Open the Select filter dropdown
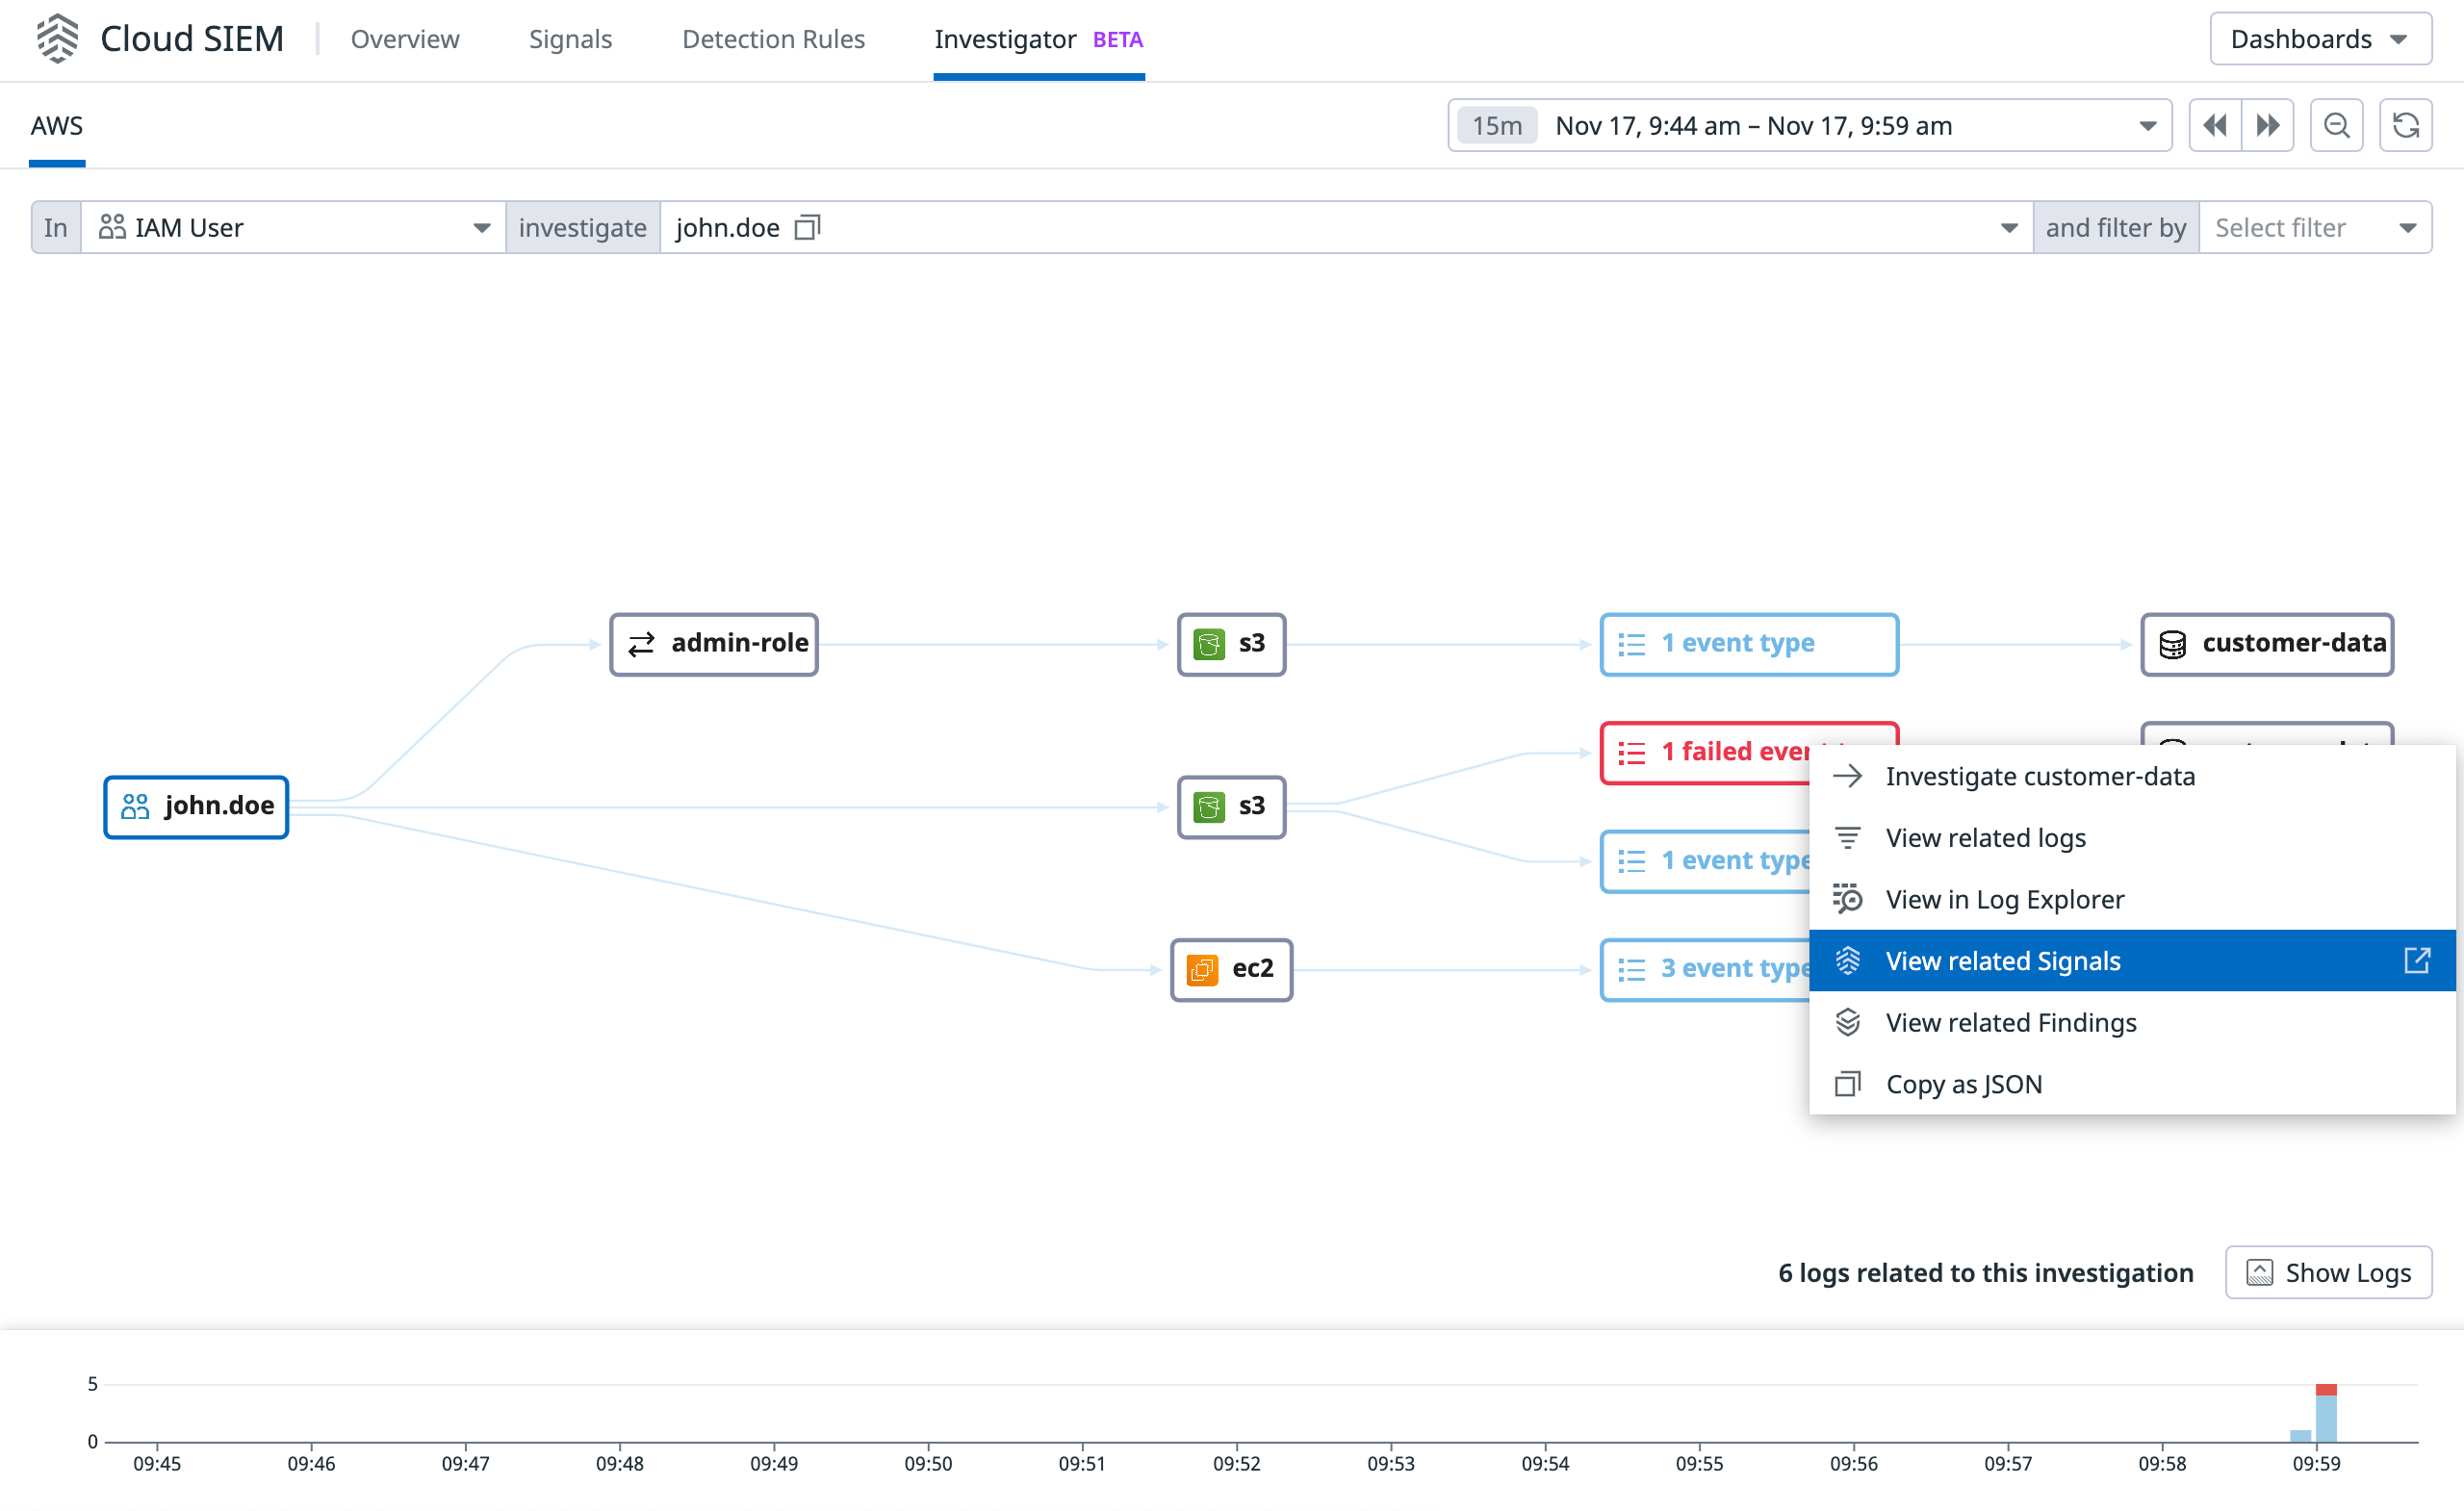This screenshot has height=1511, width=2464. click(2316, 227)
